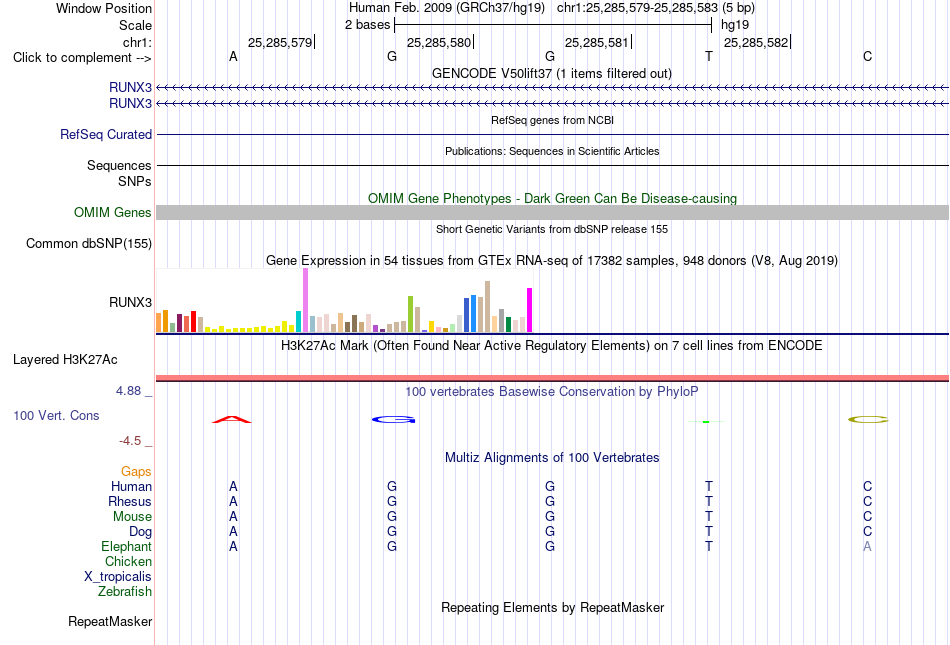Image resolution: width=950 pixels, height=645 pixels.
Task: Click the GENCODE V50lift37 track title
Action: pyautogui.click(x=552, y=74)
